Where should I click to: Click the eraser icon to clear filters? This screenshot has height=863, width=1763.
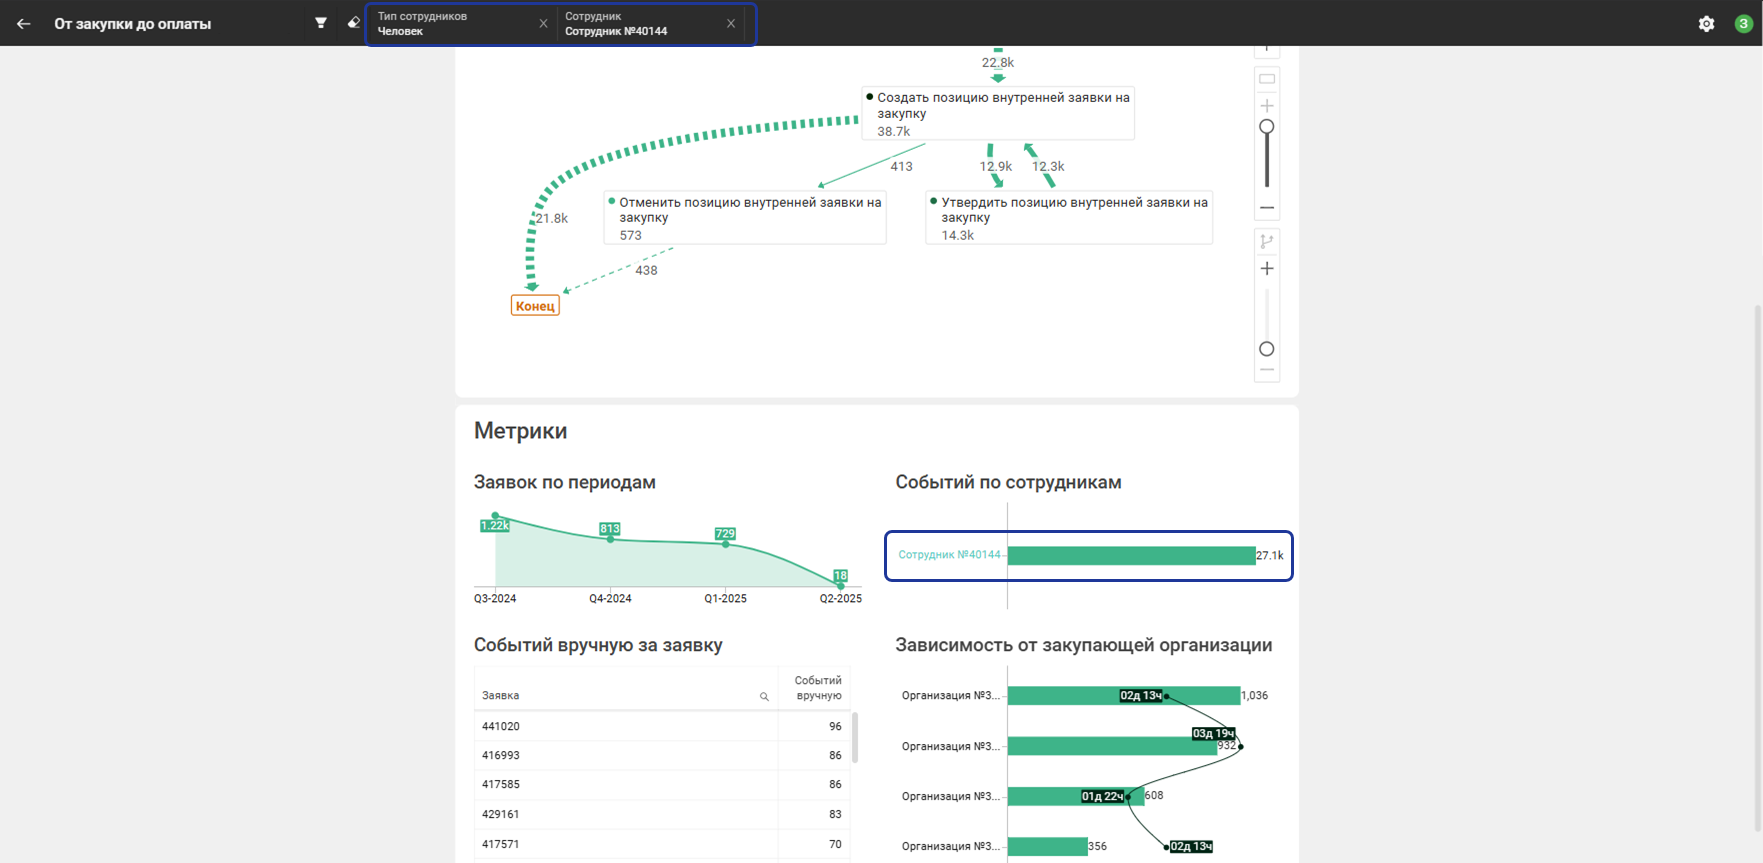pyautogui.click(x=353, y=23)
